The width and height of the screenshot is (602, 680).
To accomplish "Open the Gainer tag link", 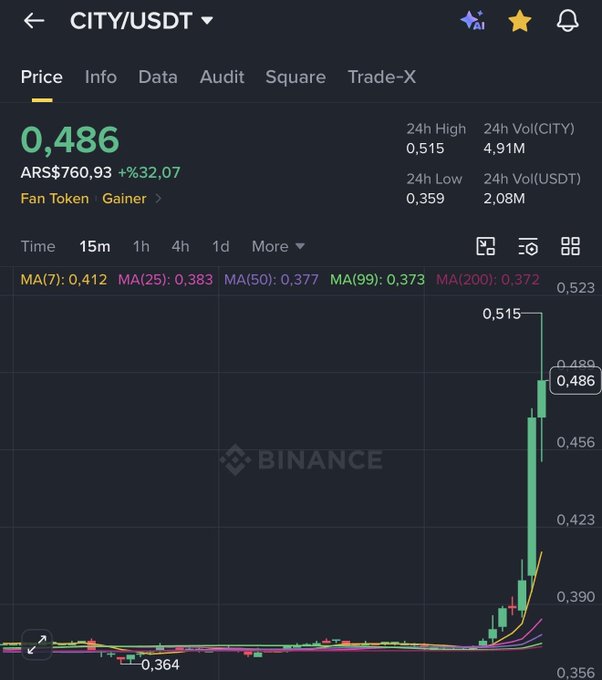I will pyautogui.click(x=124, y=199).
